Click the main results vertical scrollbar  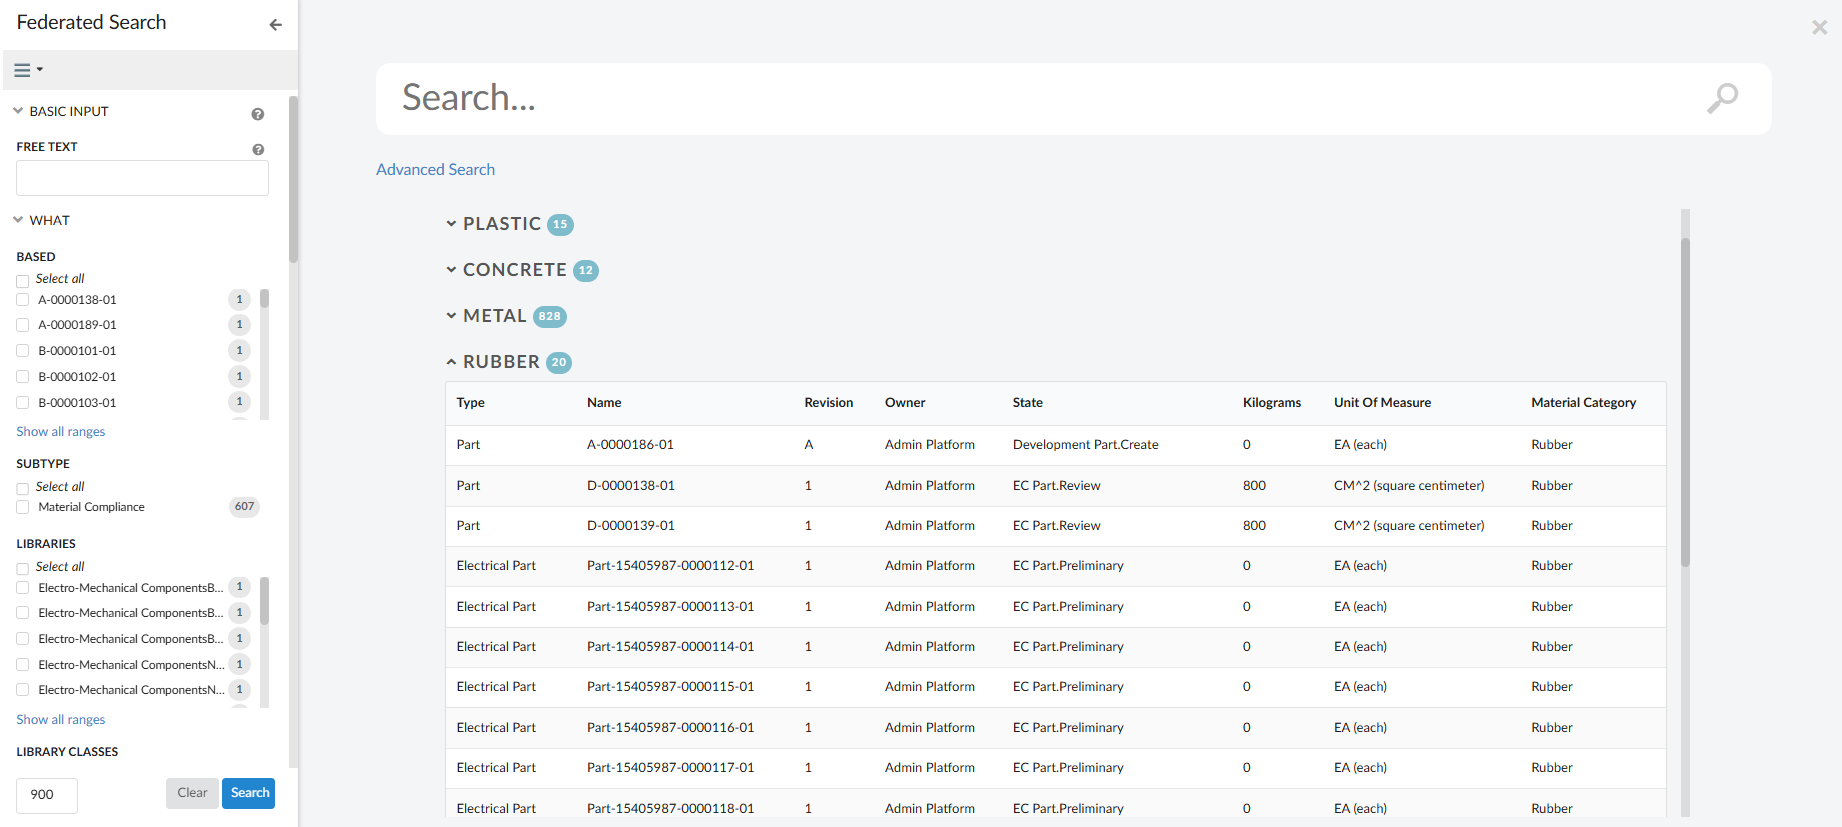[1685, 400]
